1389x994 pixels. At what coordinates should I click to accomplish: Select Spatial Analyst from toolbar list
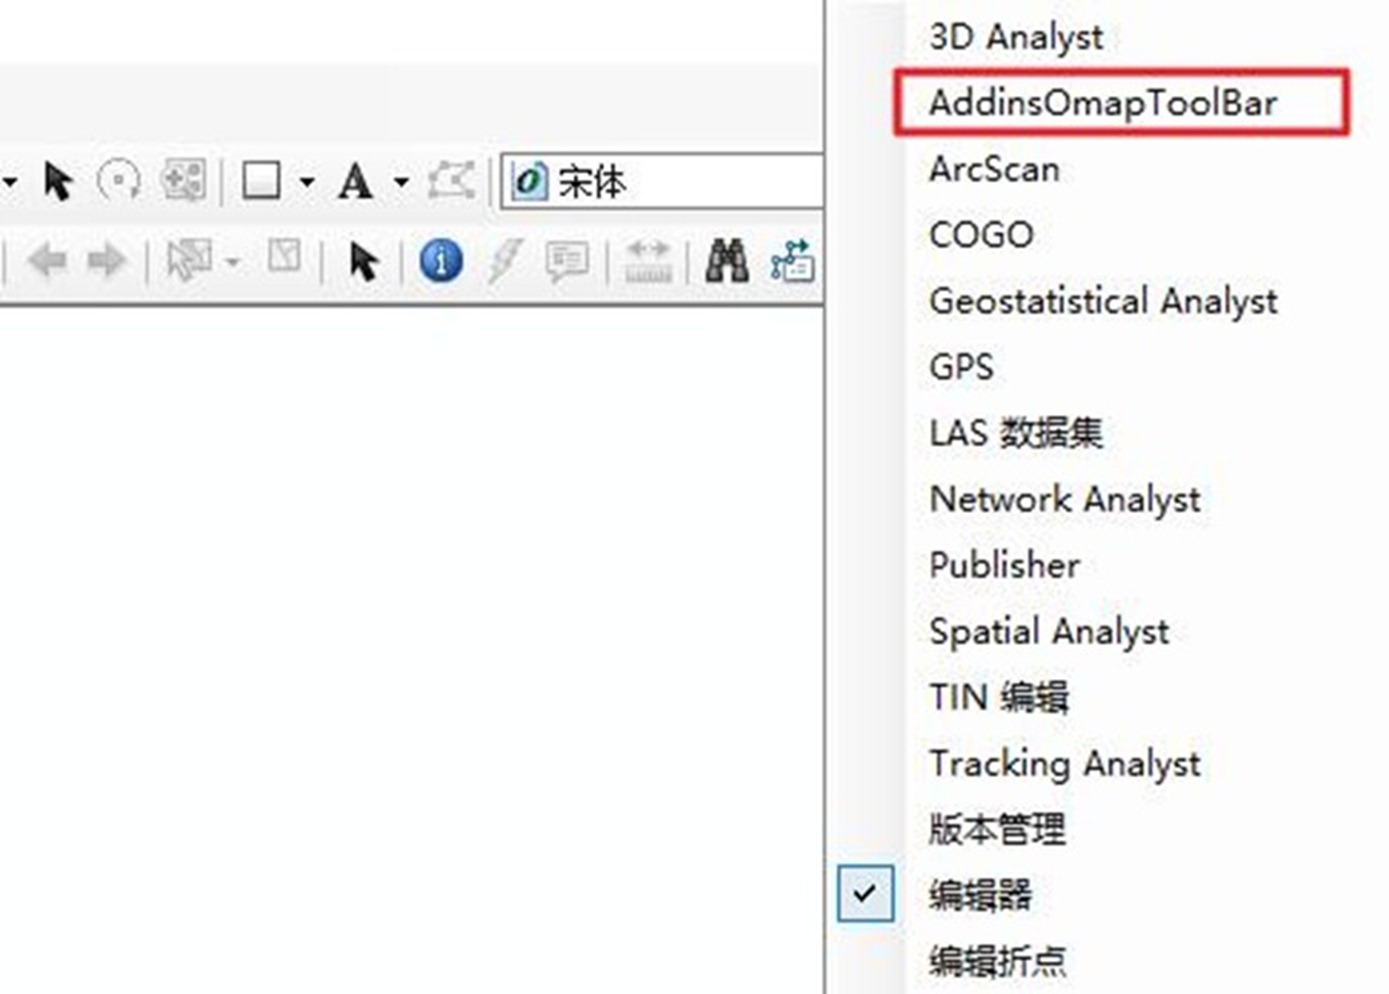pyautogui.click(x=1048, y=631)
